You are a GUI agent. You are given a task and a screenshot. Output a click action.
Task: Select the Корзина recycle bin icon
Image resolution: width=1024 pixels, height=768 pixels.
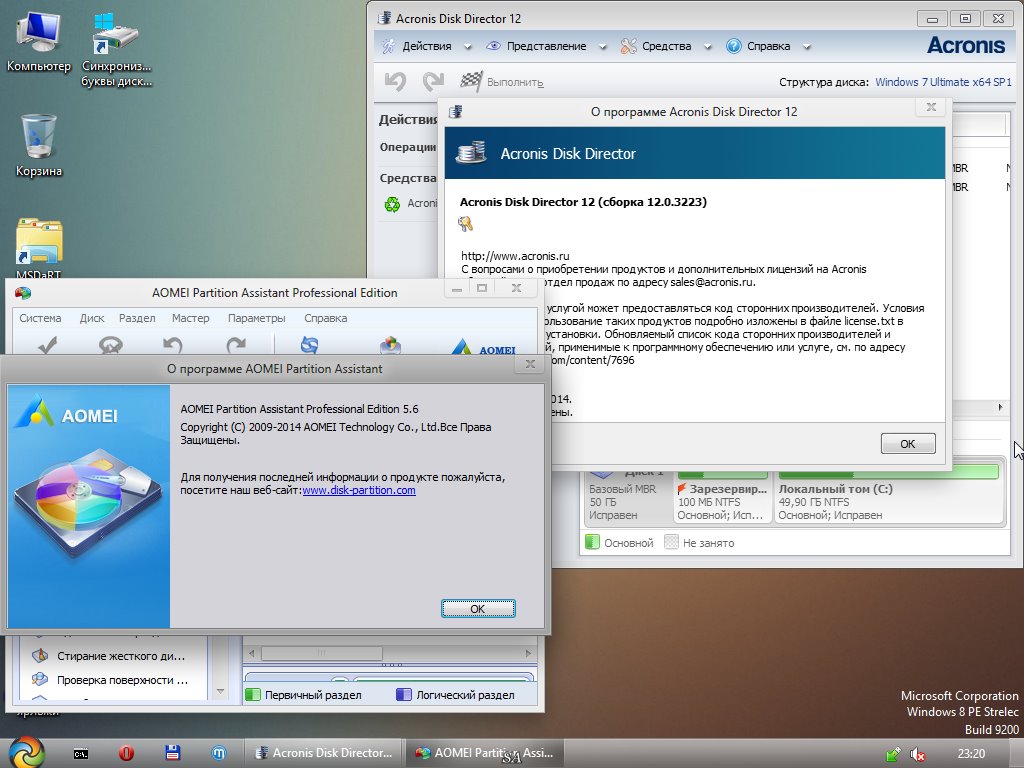click(x=39, y=145)
